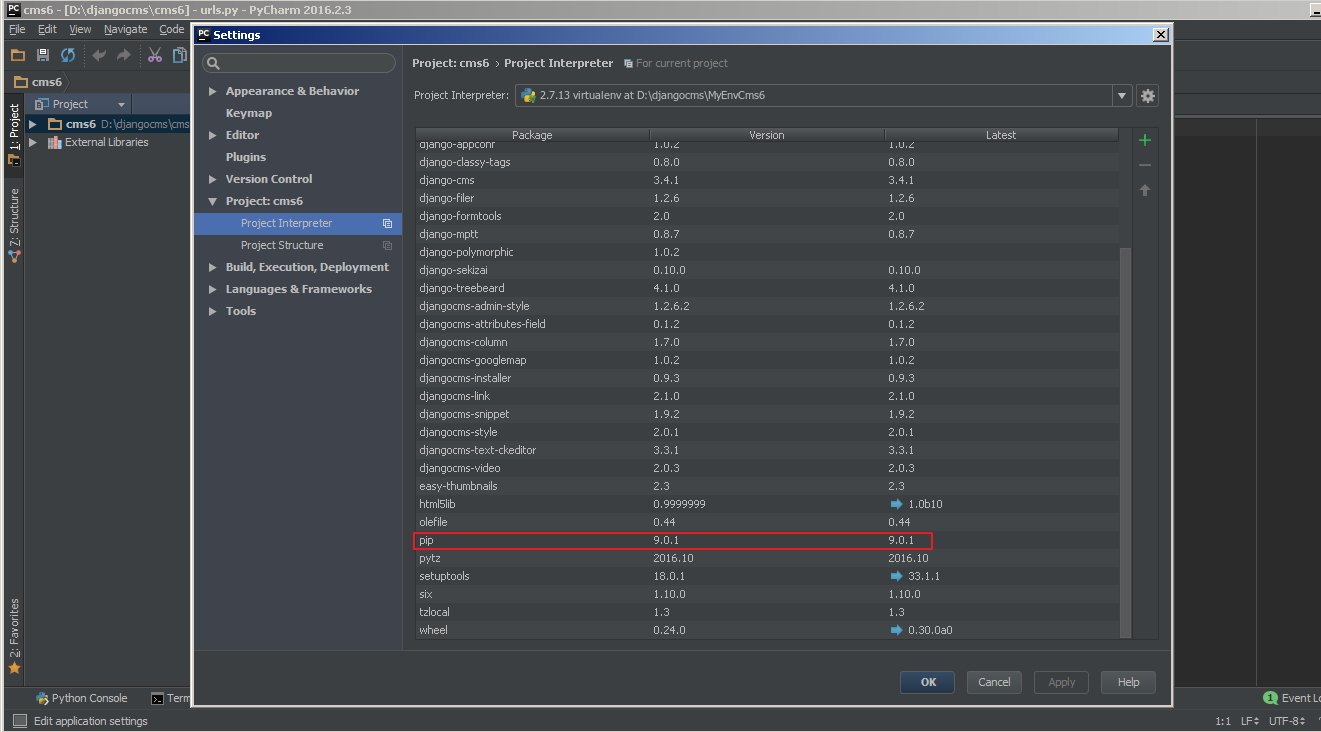Click the Cancel button
The image size is (1321, 732).
[994, 682]
